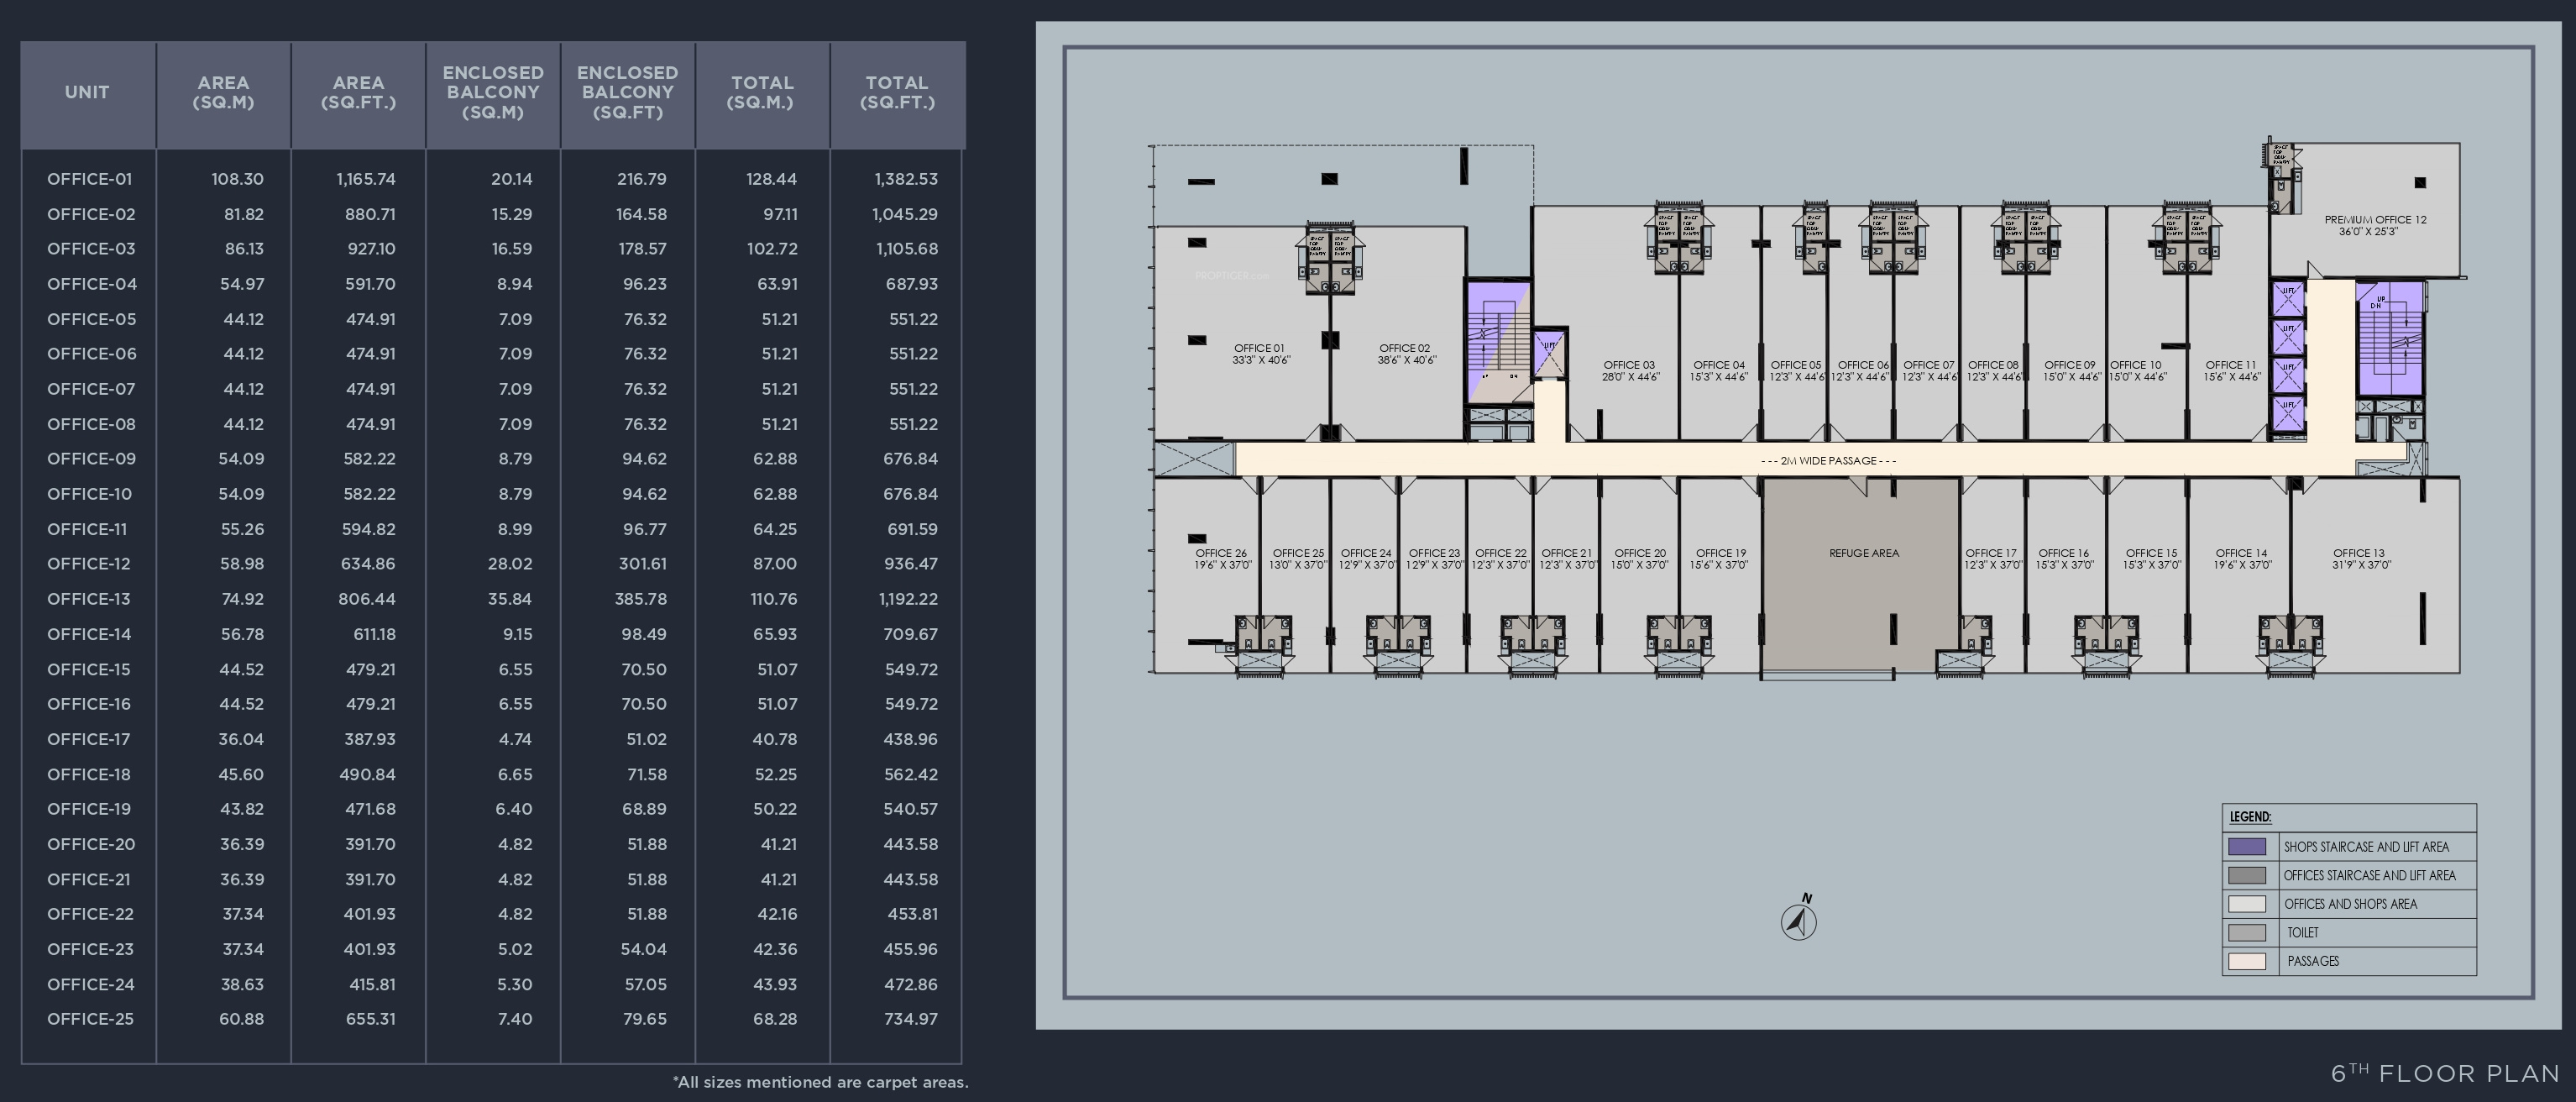Click the 6th Floor Plan title
This screenshot has height=1102, width=2576.
[2445, 1074]
